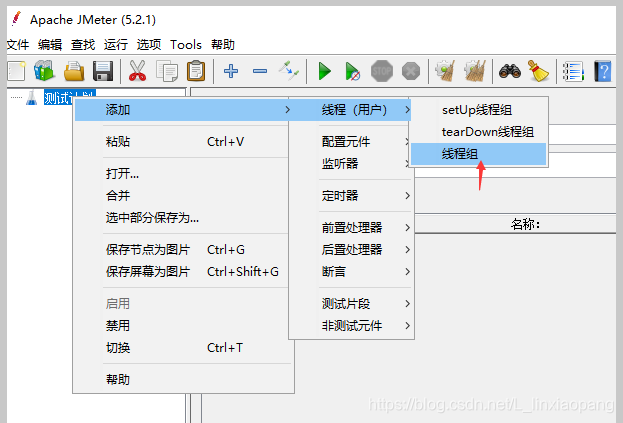The image size is (623, 423).
Task: Click the Cut scissors icon
Action: point(137,71)
